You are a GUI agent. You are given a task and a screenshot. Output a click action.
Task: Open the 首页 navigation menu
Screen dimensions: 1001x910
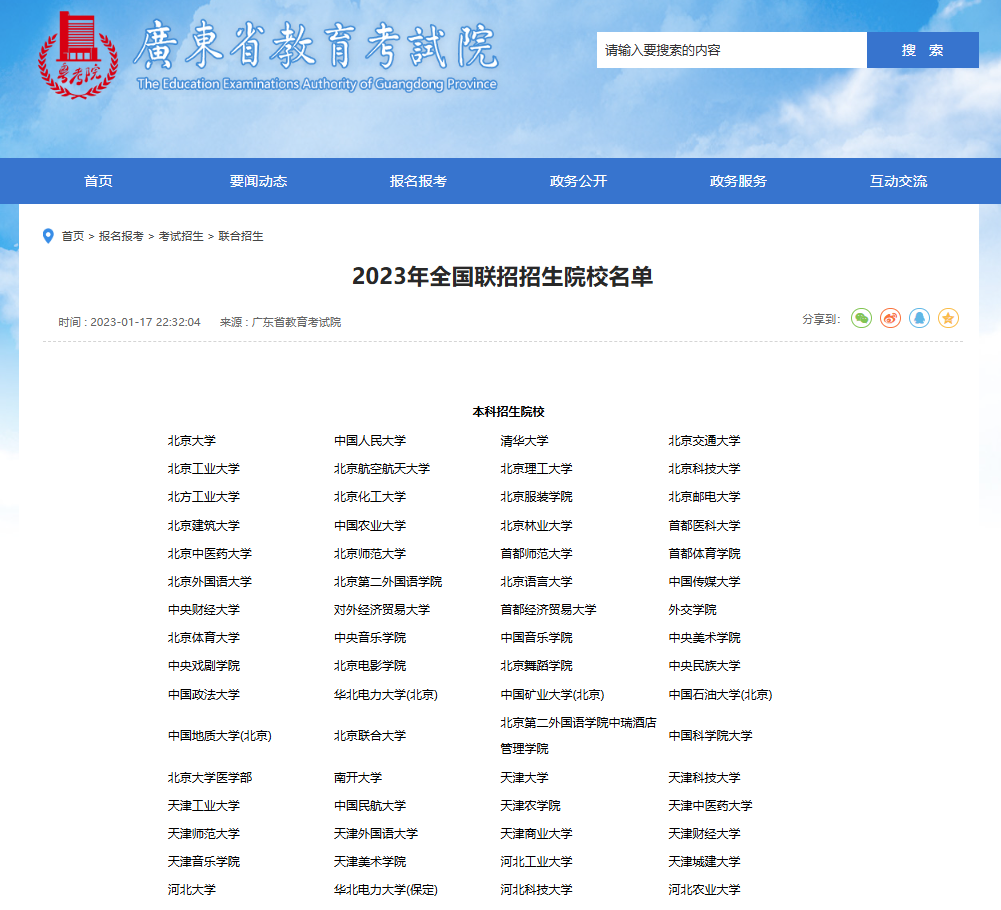pyautogui.click(x=98, y=181)
